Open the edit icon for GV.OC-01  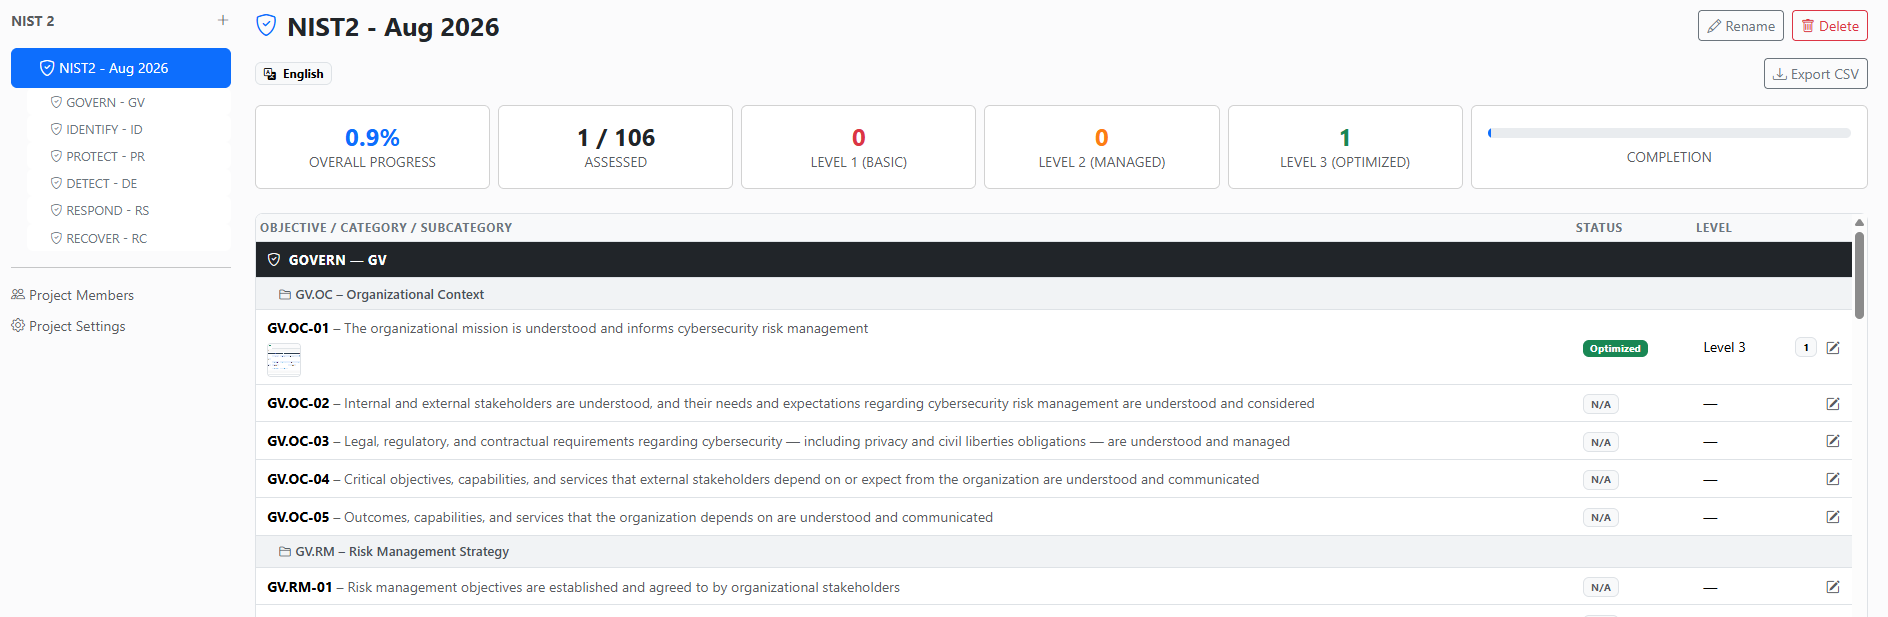1833,348
